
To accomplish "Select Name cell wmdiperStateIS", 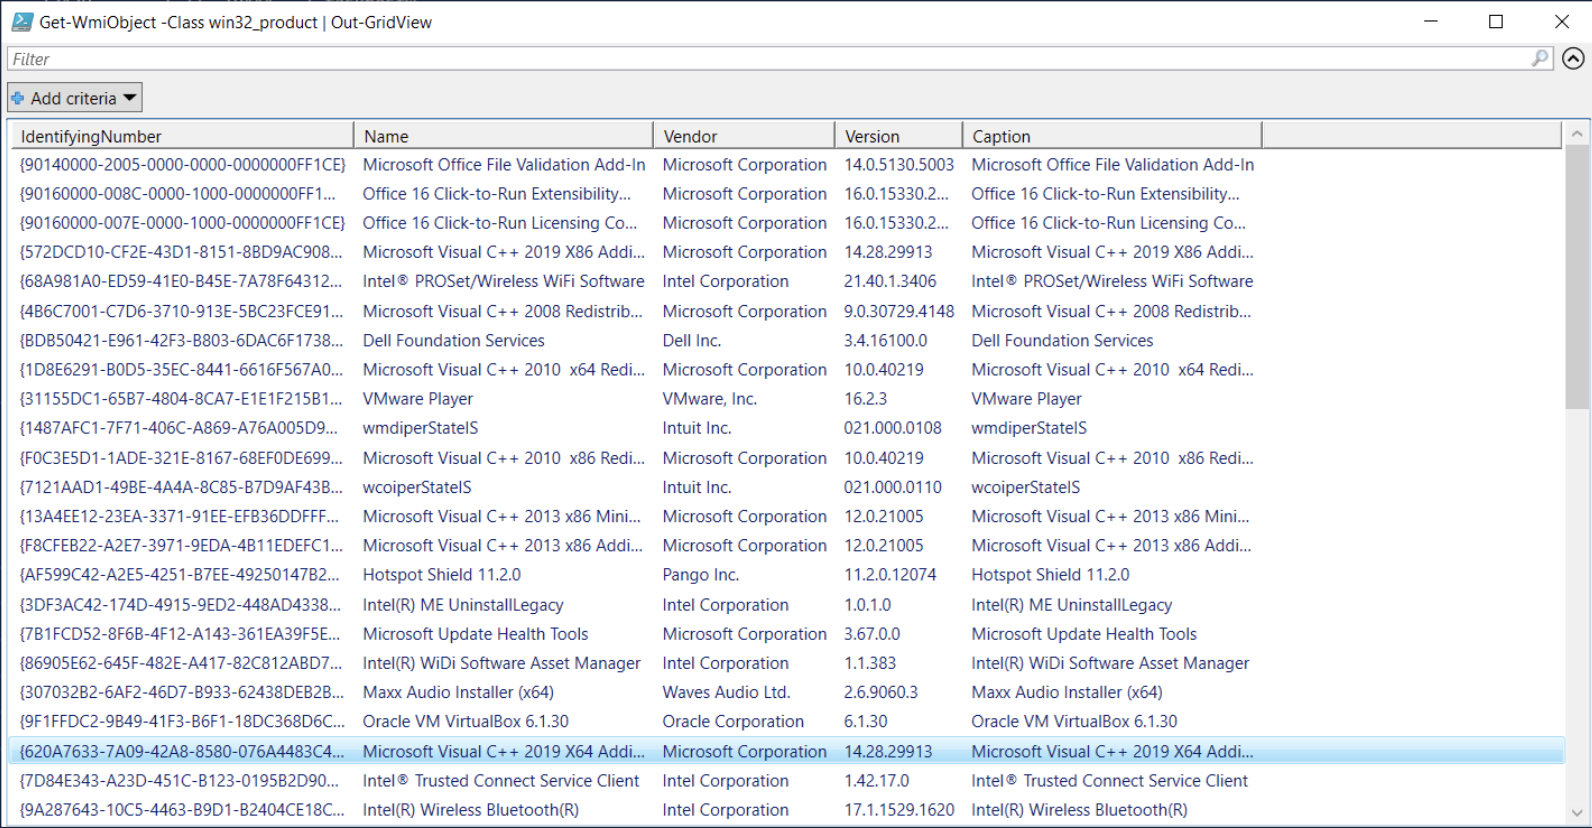I will [x=420, y=428].
